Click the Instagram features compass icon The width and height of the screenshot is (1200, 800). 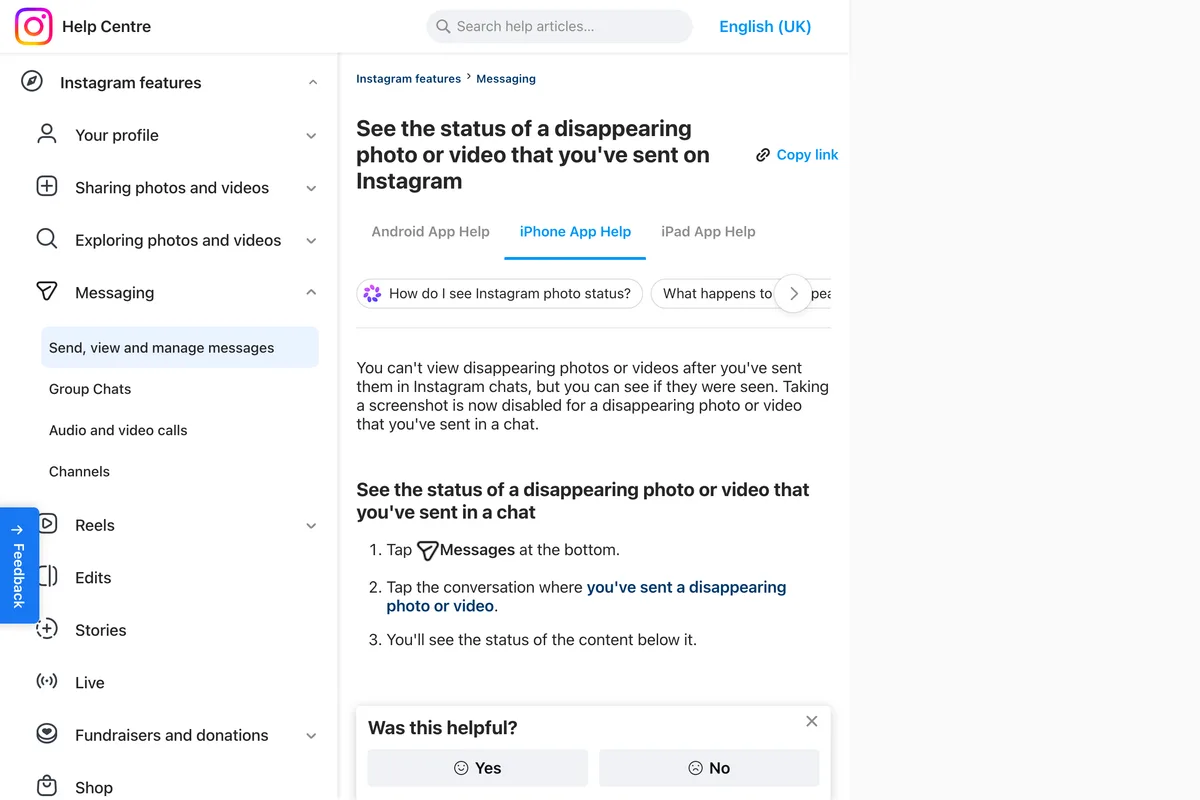click(x=32, y=82)
